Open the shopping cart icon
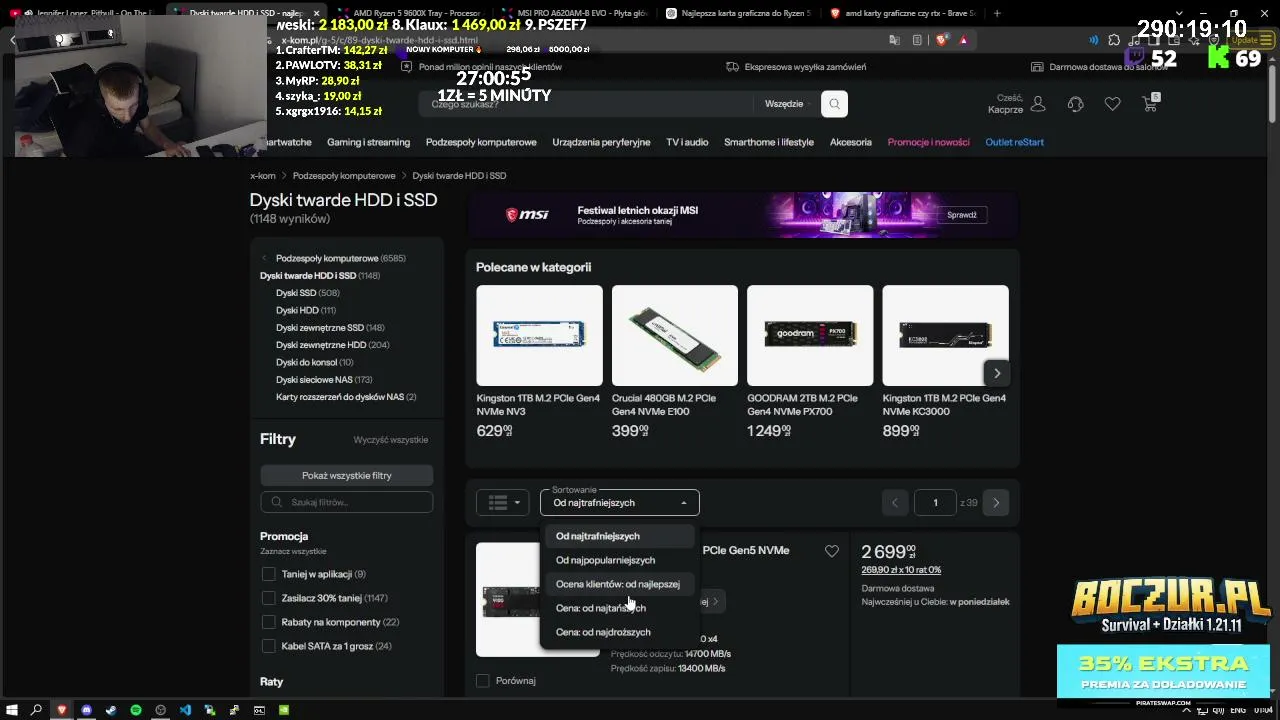This screenshot has width=1280, height=720. click(x=1150, y=103)
